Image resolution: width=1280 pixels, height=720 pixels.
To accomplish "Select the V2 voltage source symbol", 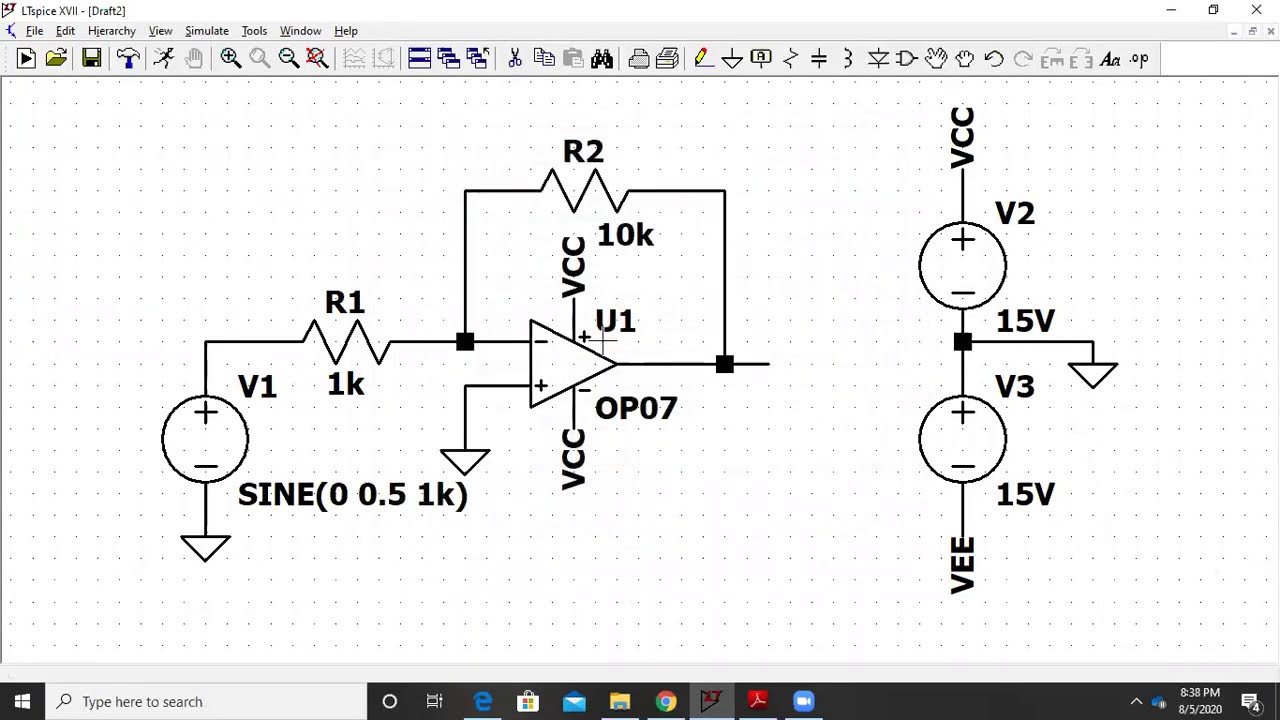I will point(963,266).
